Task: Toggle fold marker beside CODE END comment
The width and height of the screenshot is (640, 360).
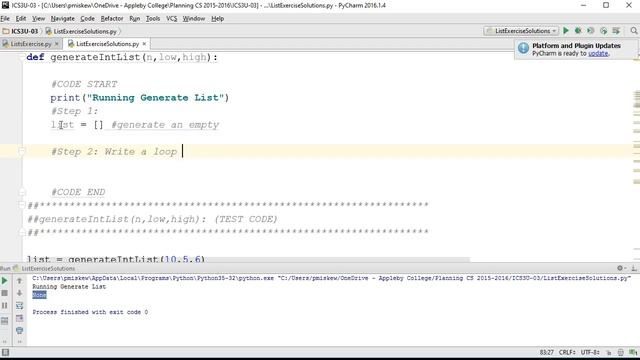Action: (22, 192)
